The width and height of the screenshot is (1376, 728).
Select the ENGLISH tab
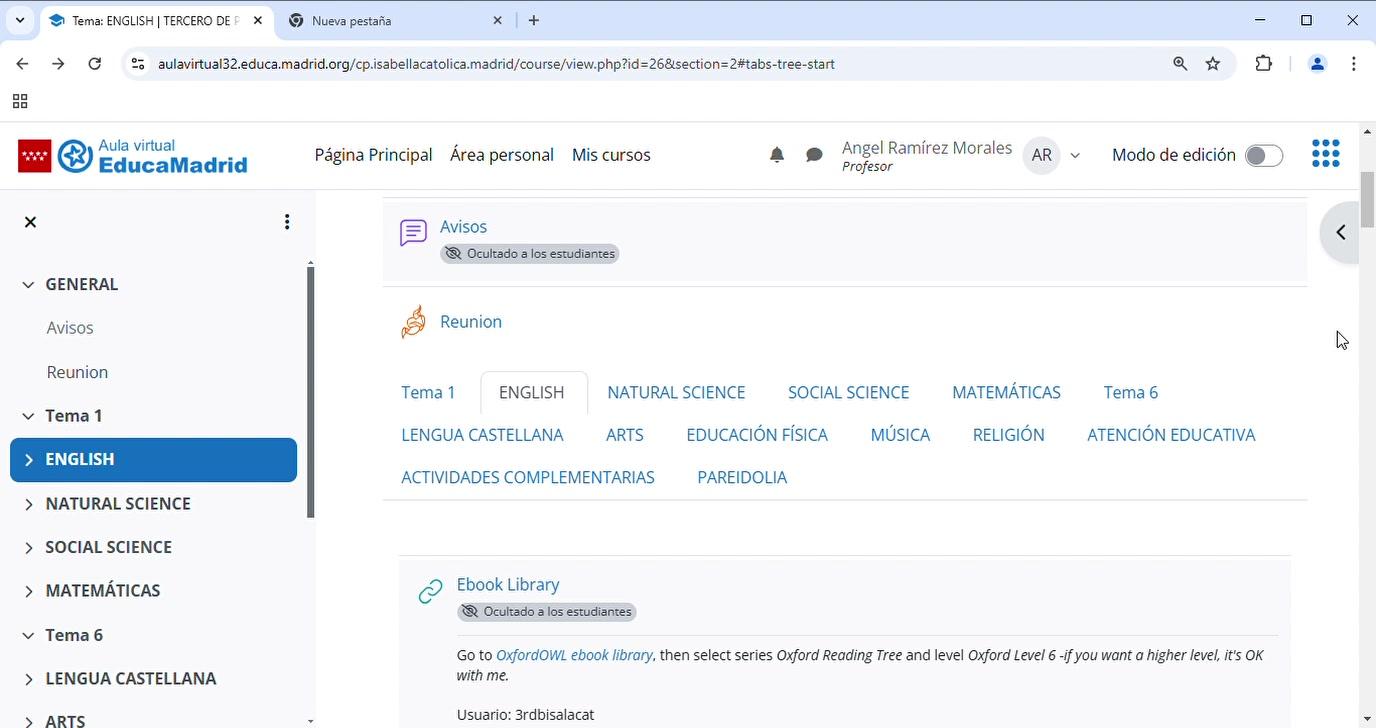click(x=531, y=393)
